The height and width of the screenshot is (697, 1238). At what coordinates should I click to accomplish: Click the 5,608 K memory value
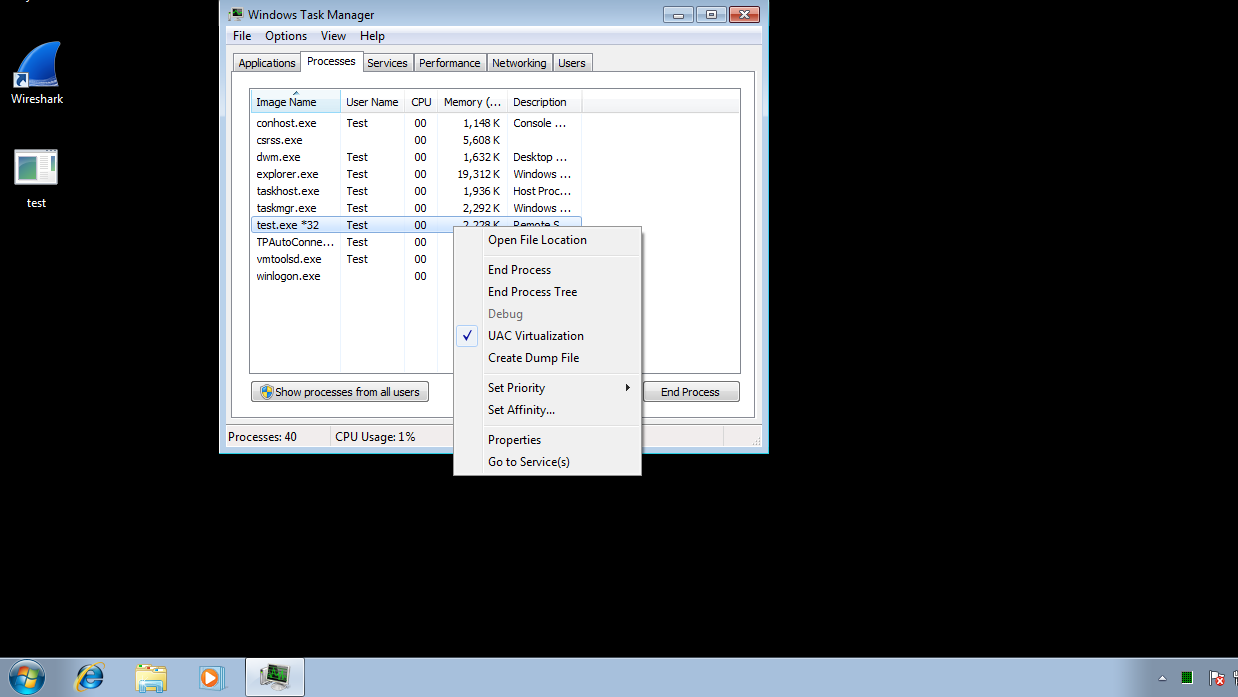point(482,140)
